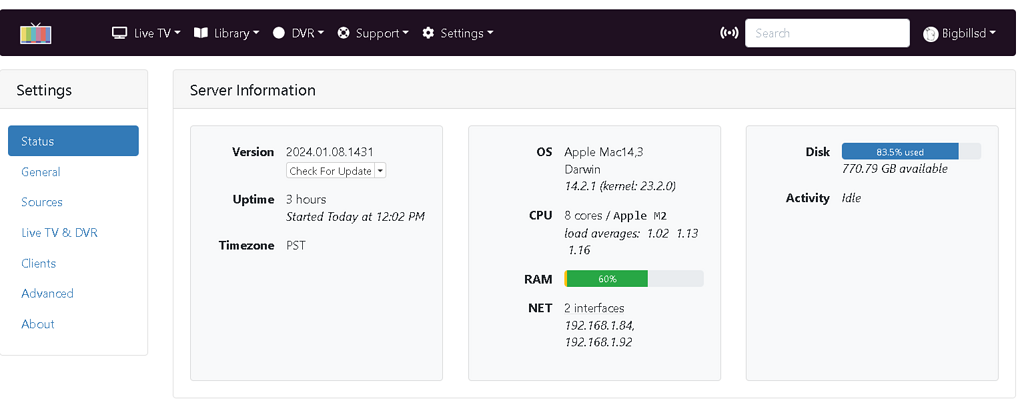The height and width of the screenshot is (414, 1024).
Task: Click the version number 2024.01.08.1431
Action: point(330,152)
